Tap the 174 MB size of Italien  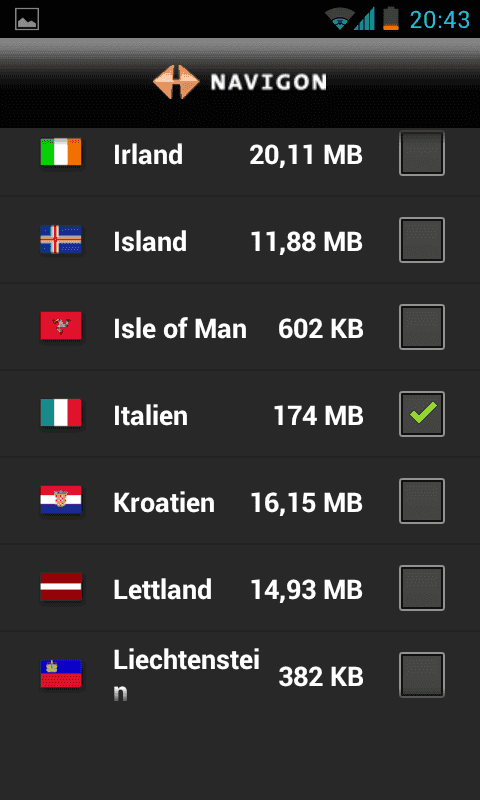point(318,416)
